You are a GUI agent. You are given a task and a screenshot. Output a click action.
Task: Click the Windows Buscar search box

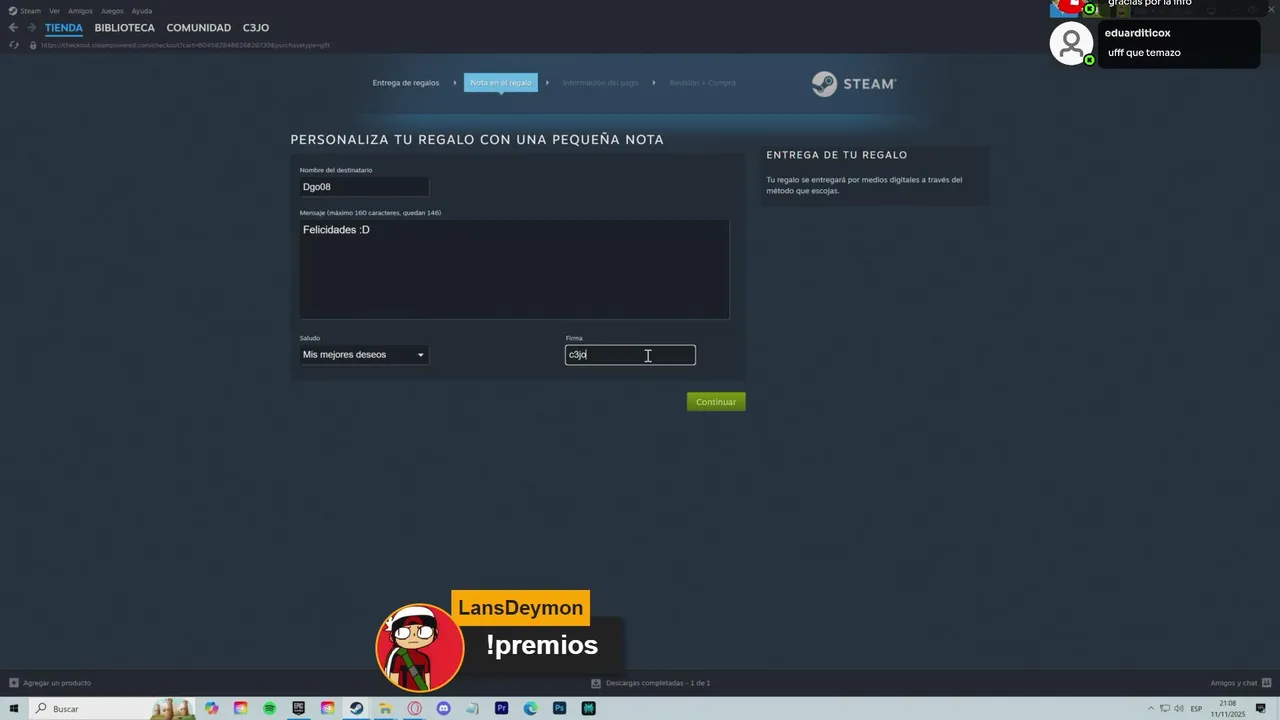(112, 708)
